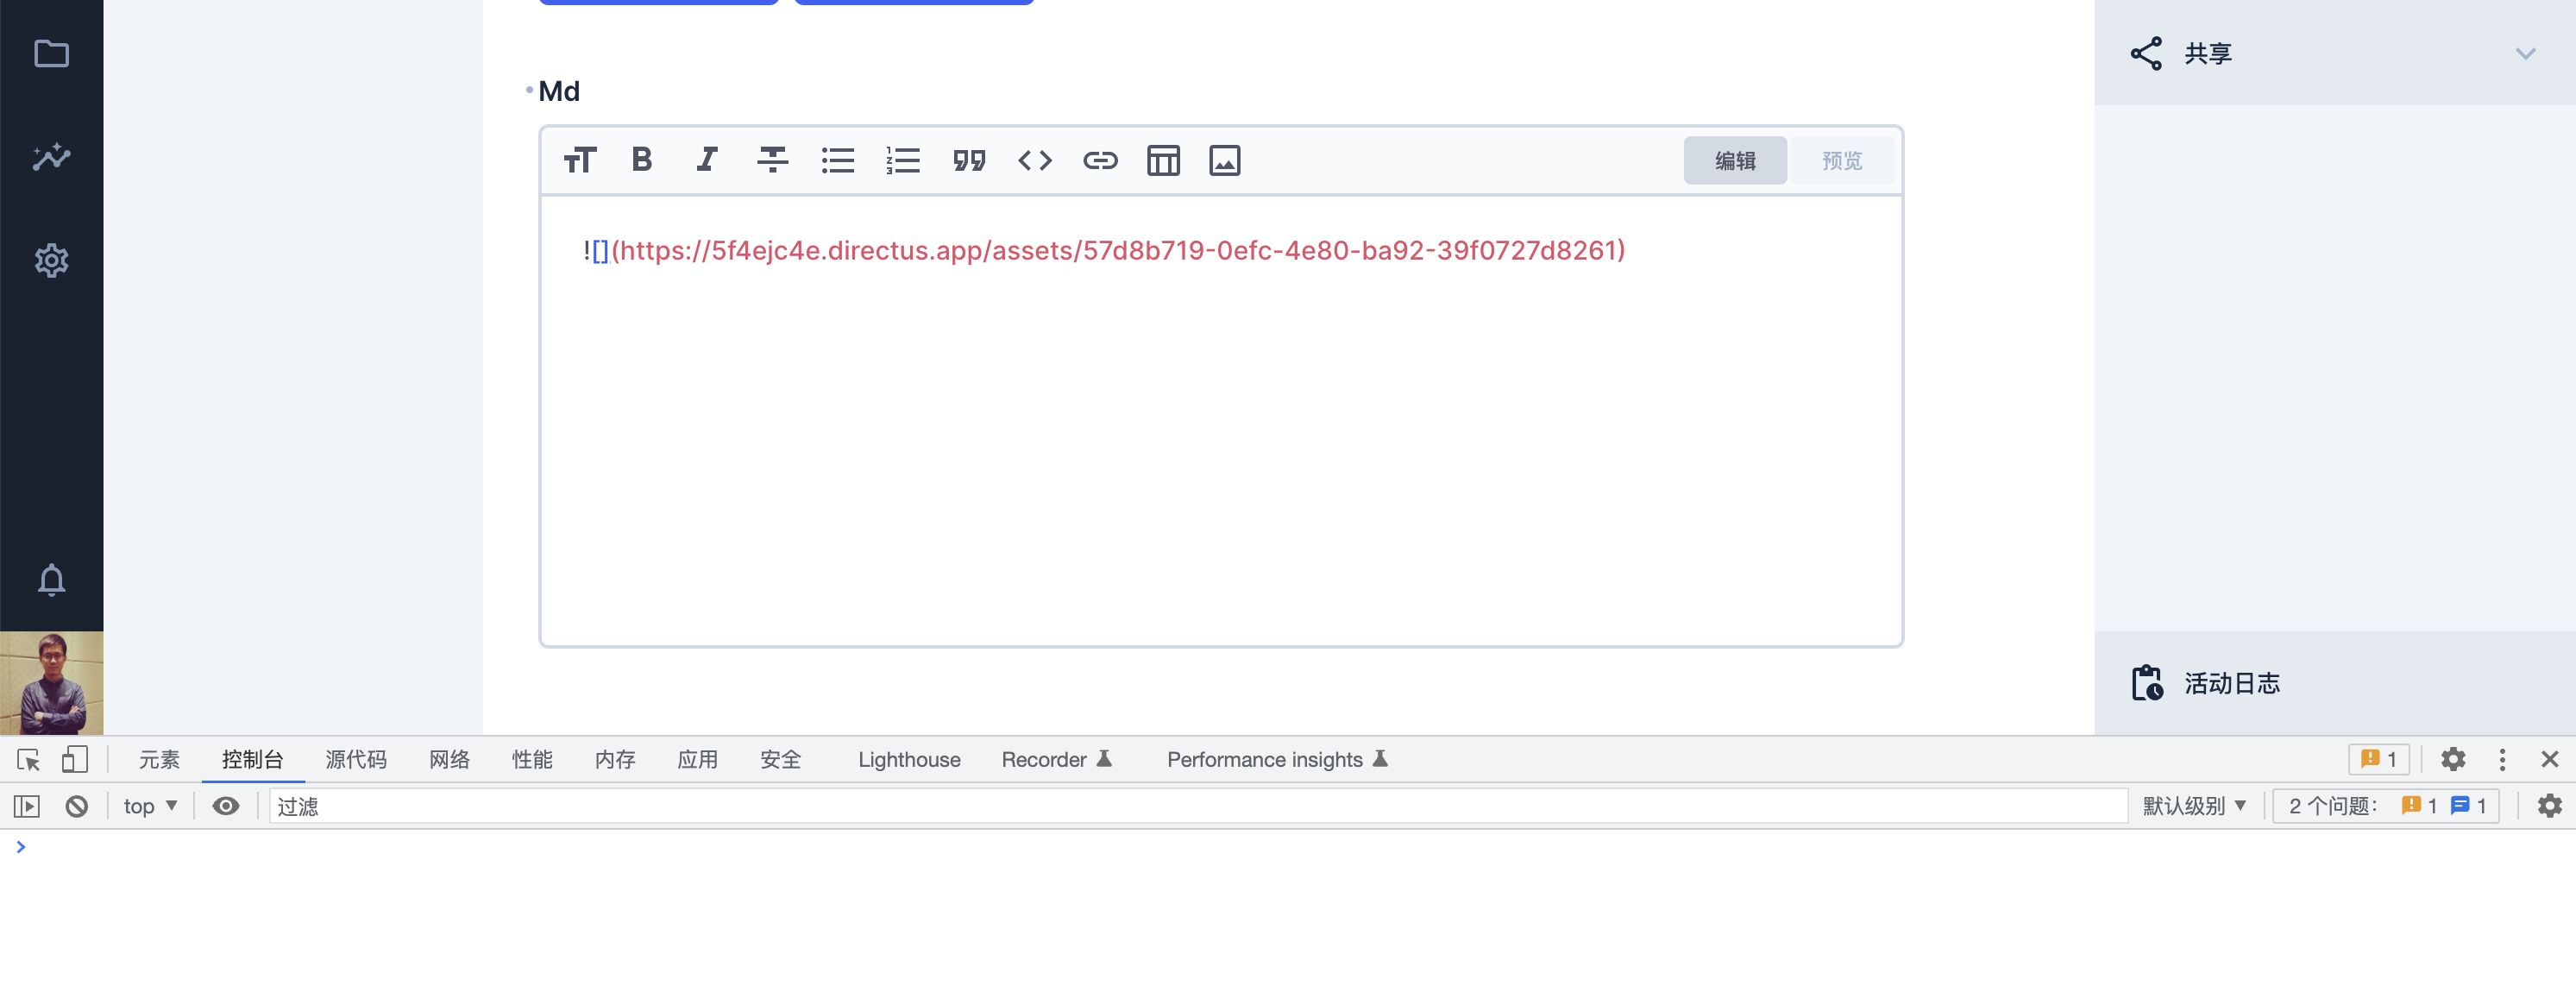Switch to the 网络 DevTools tab
This screenshot has height=1004, width=2576.
(x=449, y=759)
